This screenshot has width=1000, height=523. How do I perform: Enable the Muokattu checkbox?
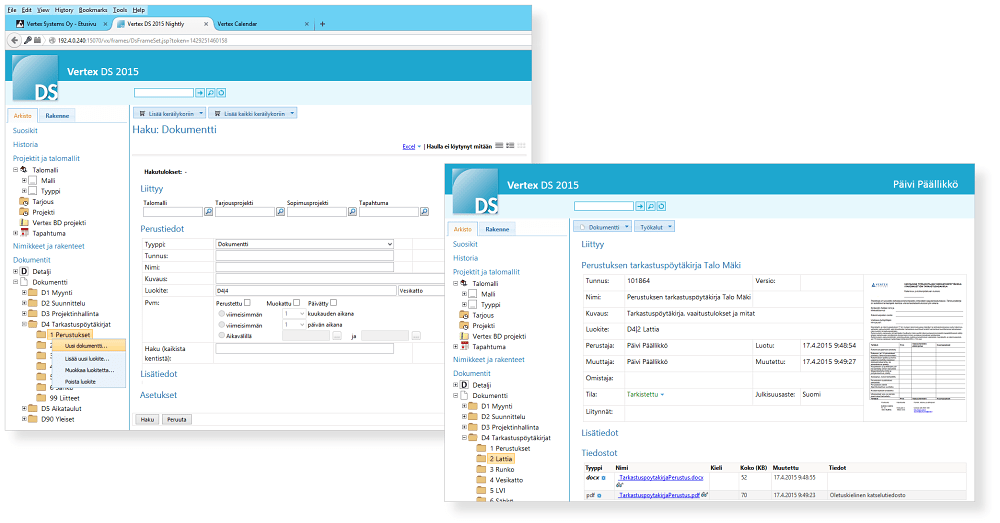(x=296, y=303)
